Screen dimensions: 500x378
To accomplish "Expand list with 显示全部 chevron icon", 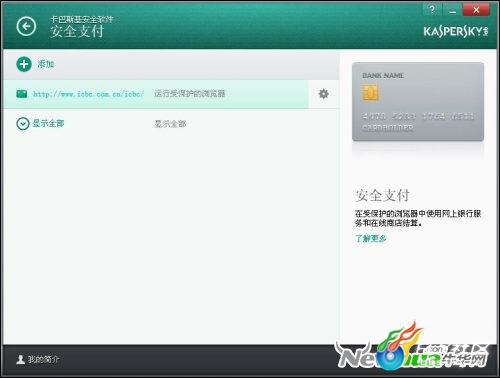I will tap(23, 124).
